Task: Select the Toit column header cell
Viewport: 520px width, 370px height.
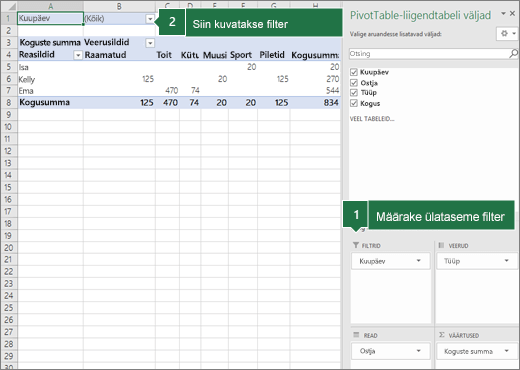Action: click(x=167, y=55)
